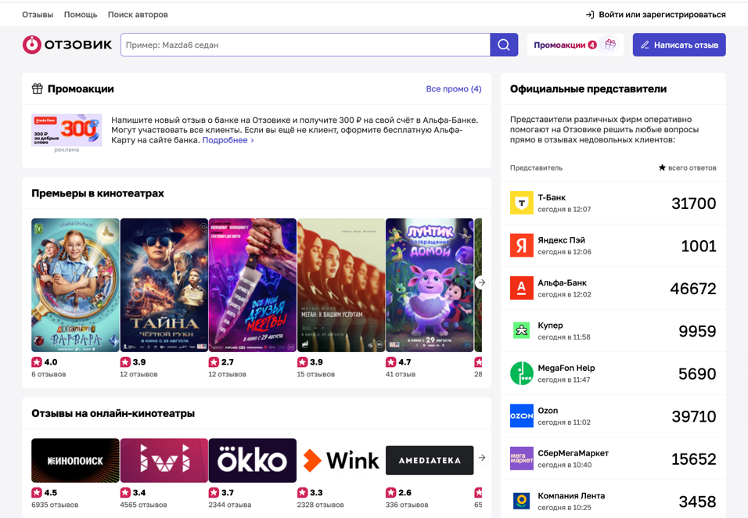The image size is (748, 518).
Task: Click '4565 отзывов' under ivi
Action: [x=144, y=505]
